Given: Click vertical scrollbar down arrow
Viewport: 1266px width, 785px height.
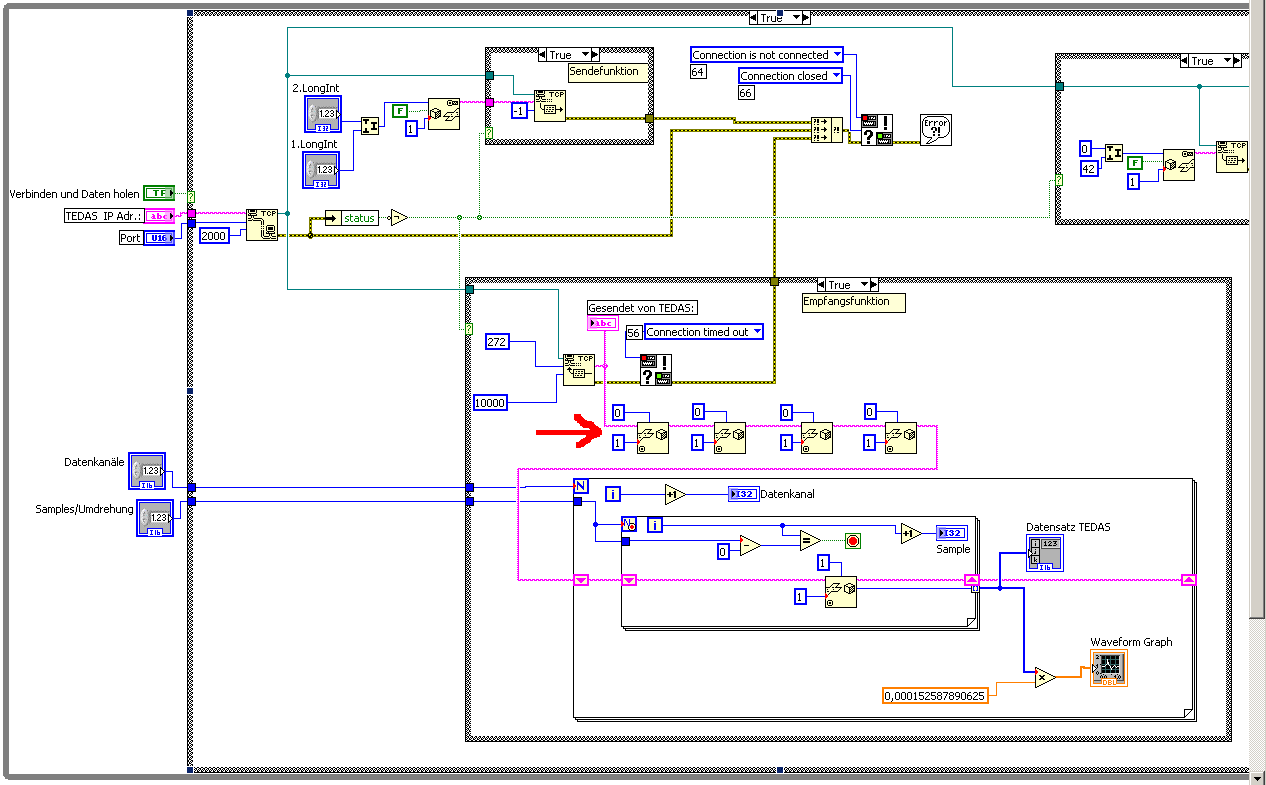Looking at the screenshot, I should pyautogui.click(x=1257, y=776).
